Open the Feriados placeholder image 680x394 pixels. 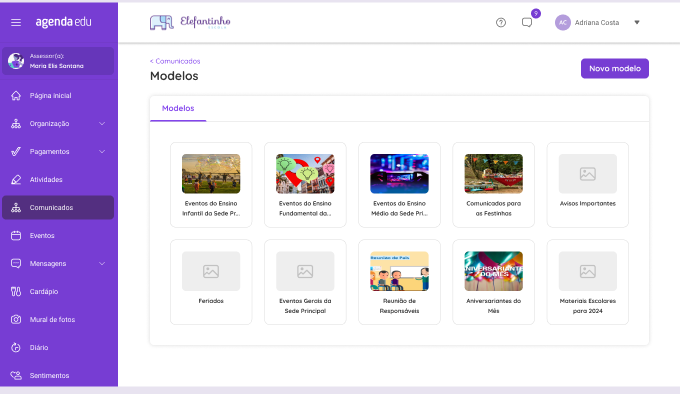(x=211, y=271)
